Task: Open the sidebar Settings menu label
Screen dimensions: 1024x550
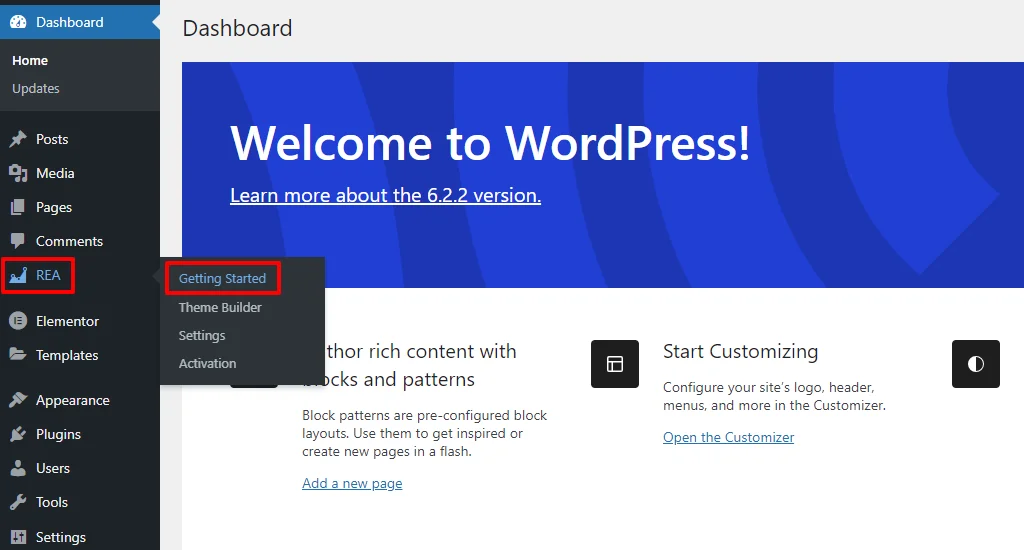Action: 61,537
